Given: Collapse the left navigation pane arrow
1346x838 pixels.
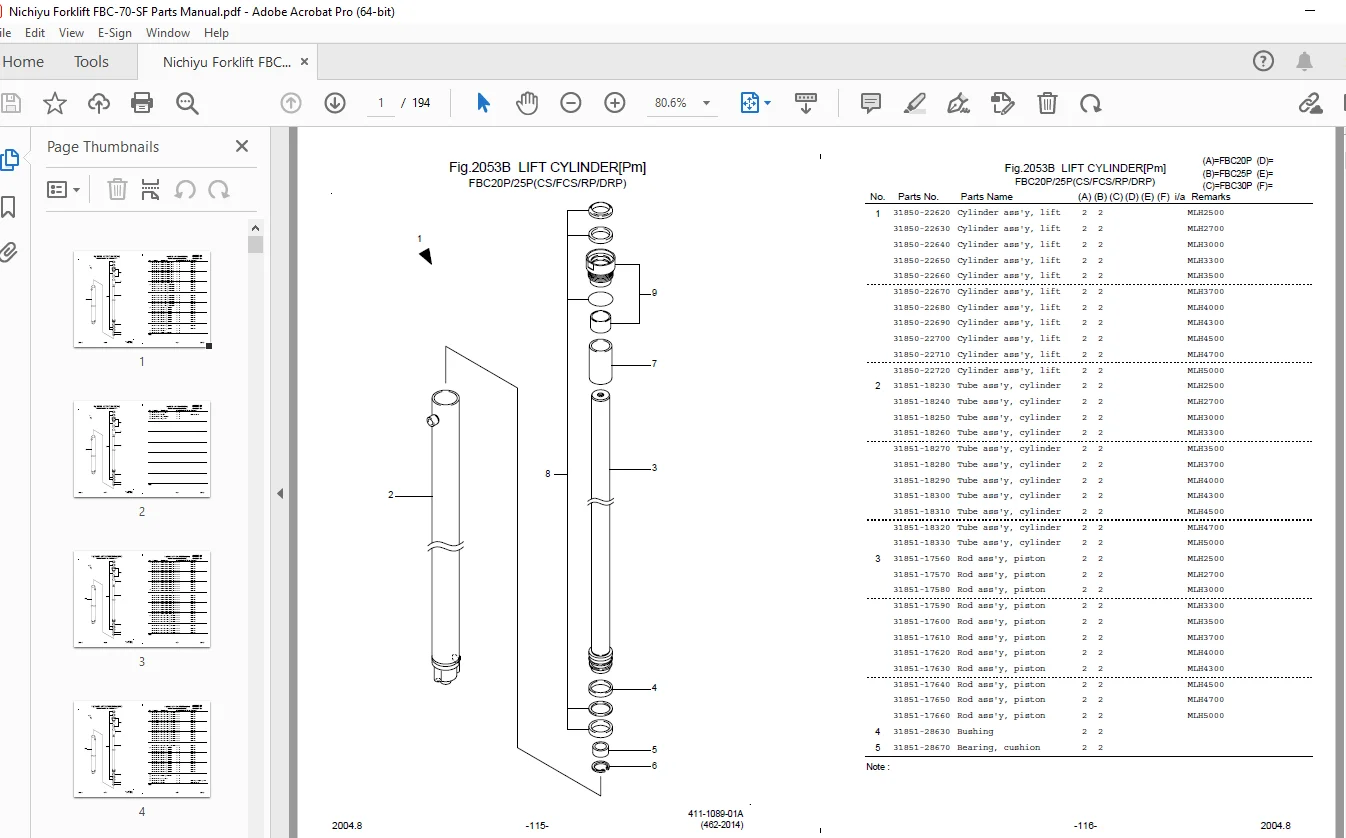Looking at the screenshot, I should point(280,493).
